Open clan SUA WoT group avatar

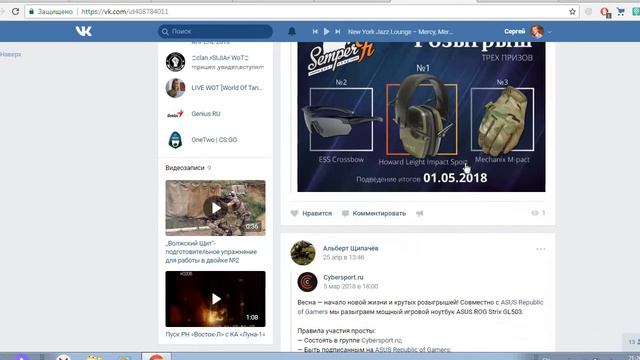[176, 62]
